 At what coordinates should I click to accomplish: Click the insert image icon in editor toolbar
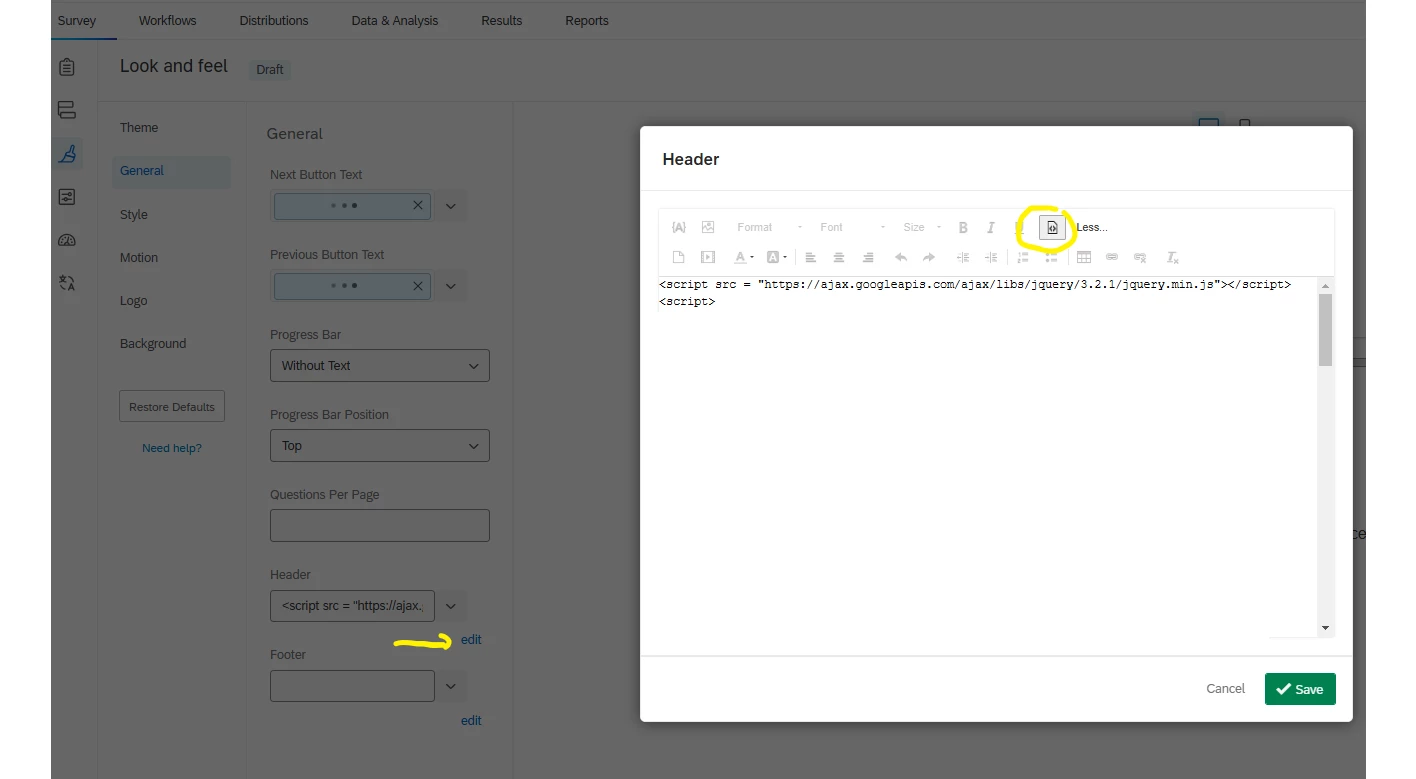[708, 227]
